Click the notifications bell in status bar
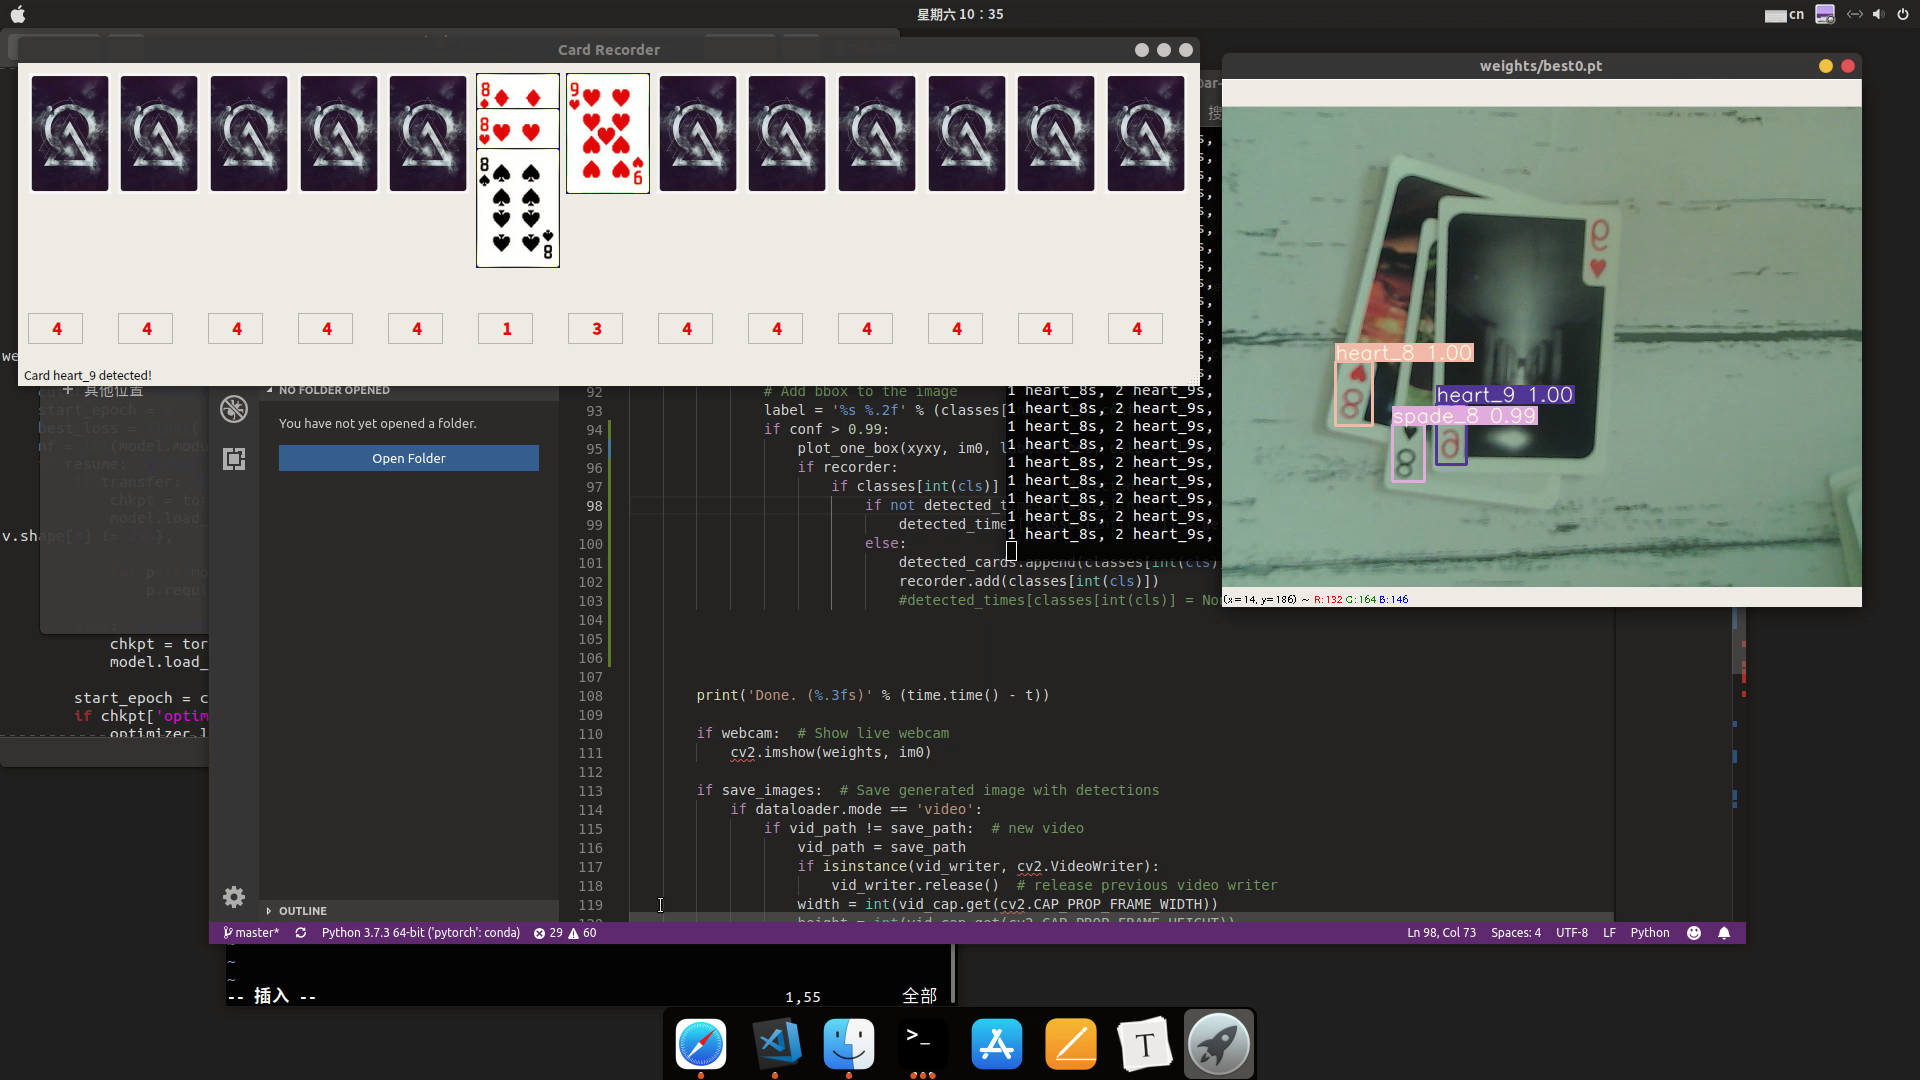This screenshot has height=1080, width=1920. (1724, 933)
